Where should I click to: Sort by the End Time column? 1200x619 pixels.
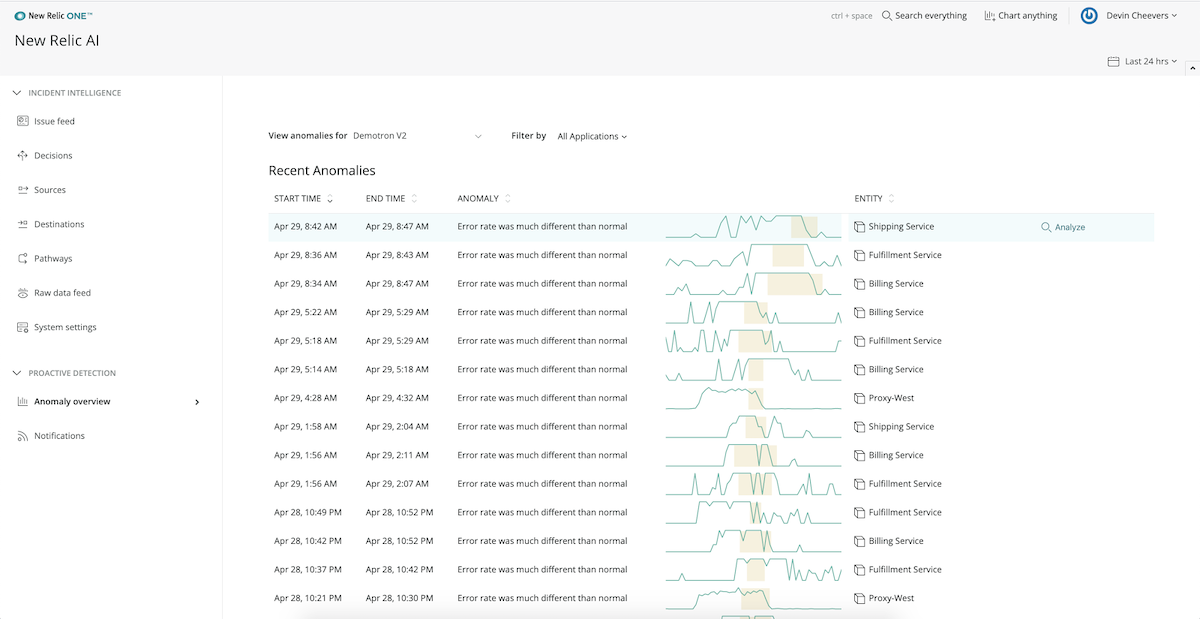point(392,198)
